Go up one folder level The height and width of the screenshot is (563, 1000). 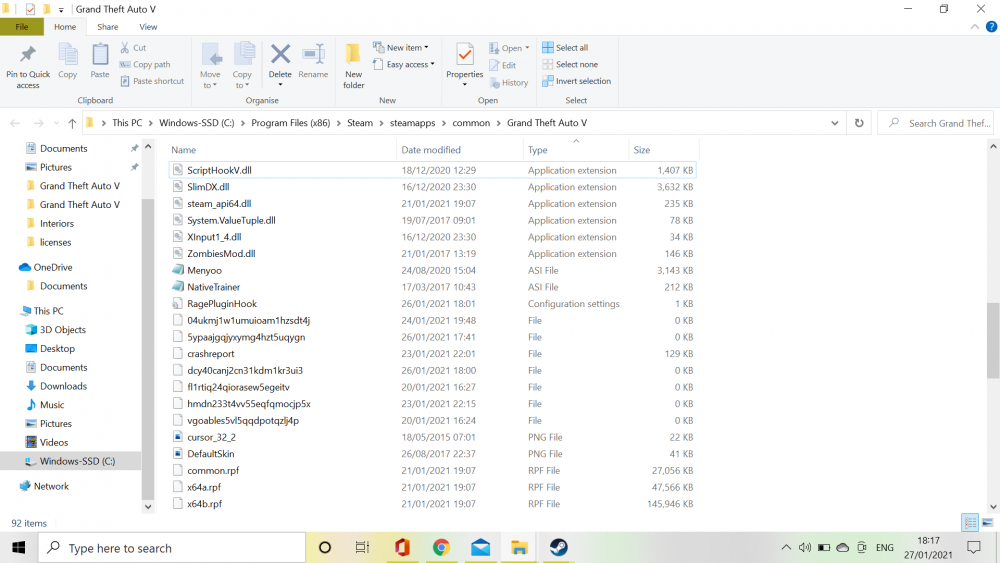coord(72,123)
